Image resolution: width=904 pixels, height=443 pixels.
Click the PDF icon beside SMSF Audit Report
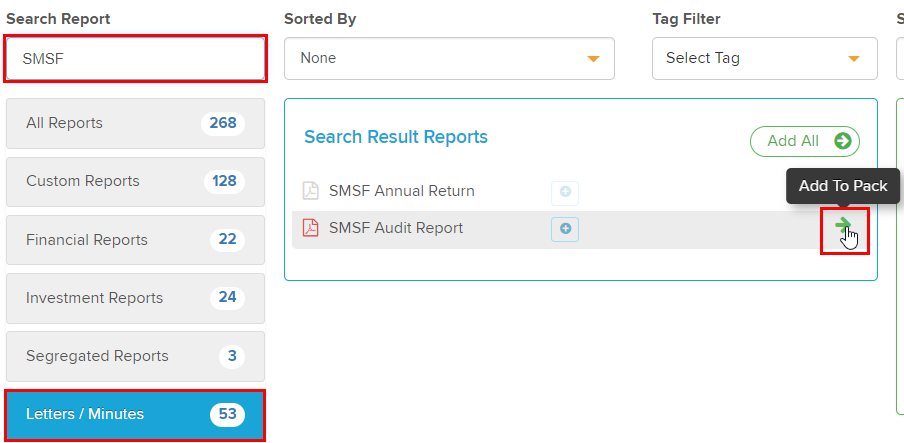(310, 228)
